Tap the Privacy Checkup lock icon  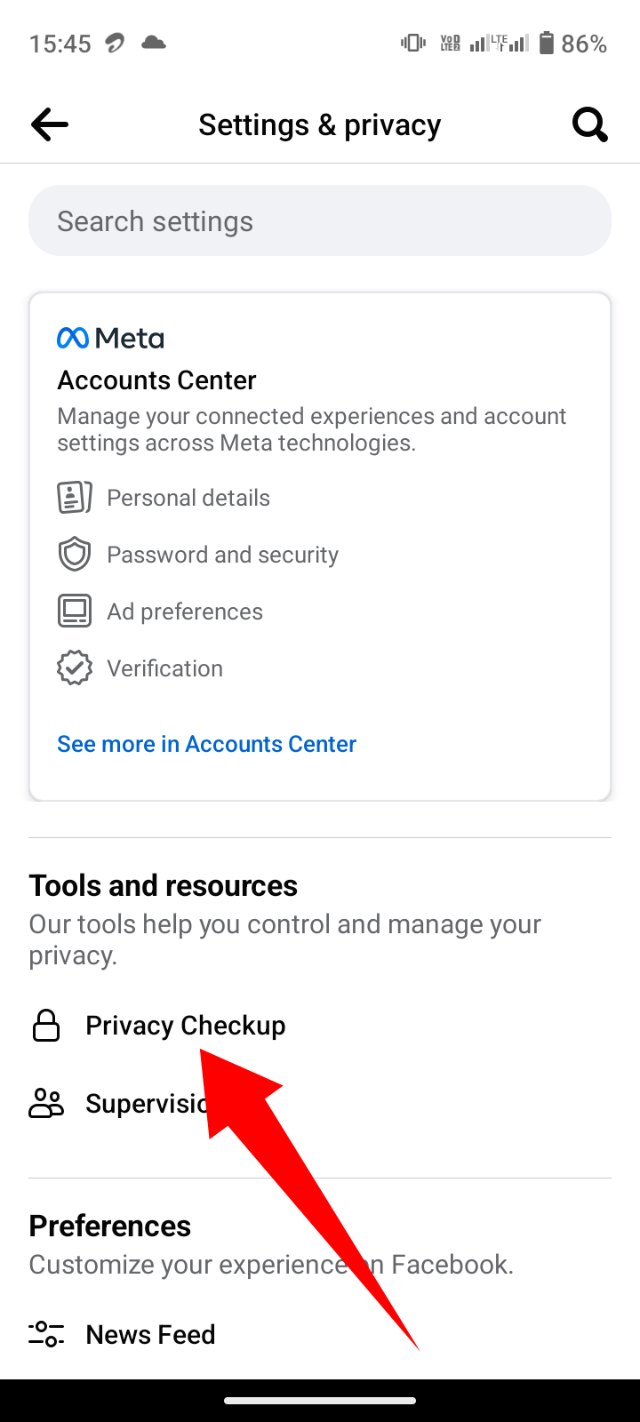tap(46, 1026)
